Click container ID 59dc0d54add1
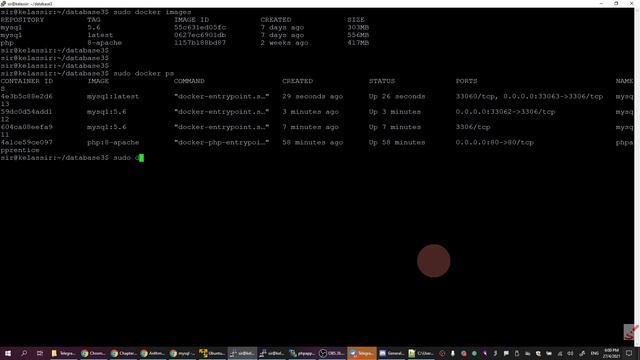 (27, 112)
